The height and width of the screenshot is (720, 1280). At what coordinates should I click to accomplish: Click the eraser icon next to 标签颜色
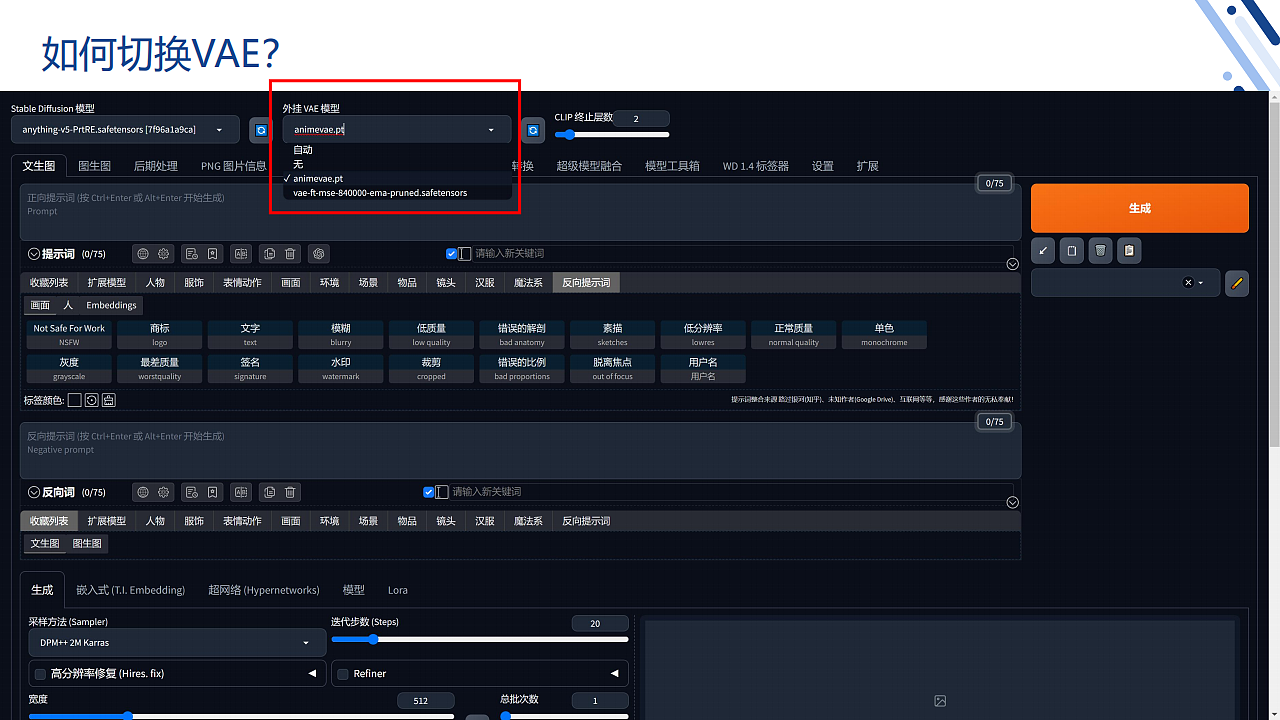pos(108,400)
